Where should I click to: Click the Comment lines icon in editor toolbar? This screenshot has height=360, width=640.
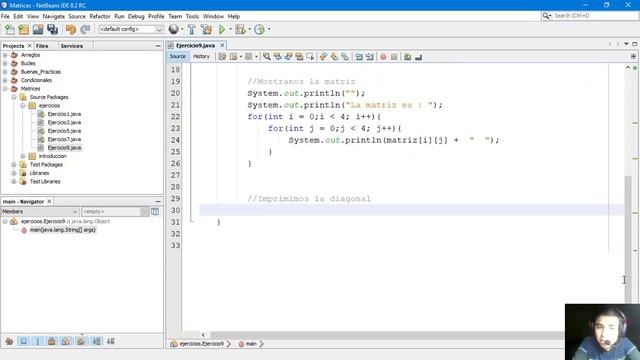[x=407, y=57]
